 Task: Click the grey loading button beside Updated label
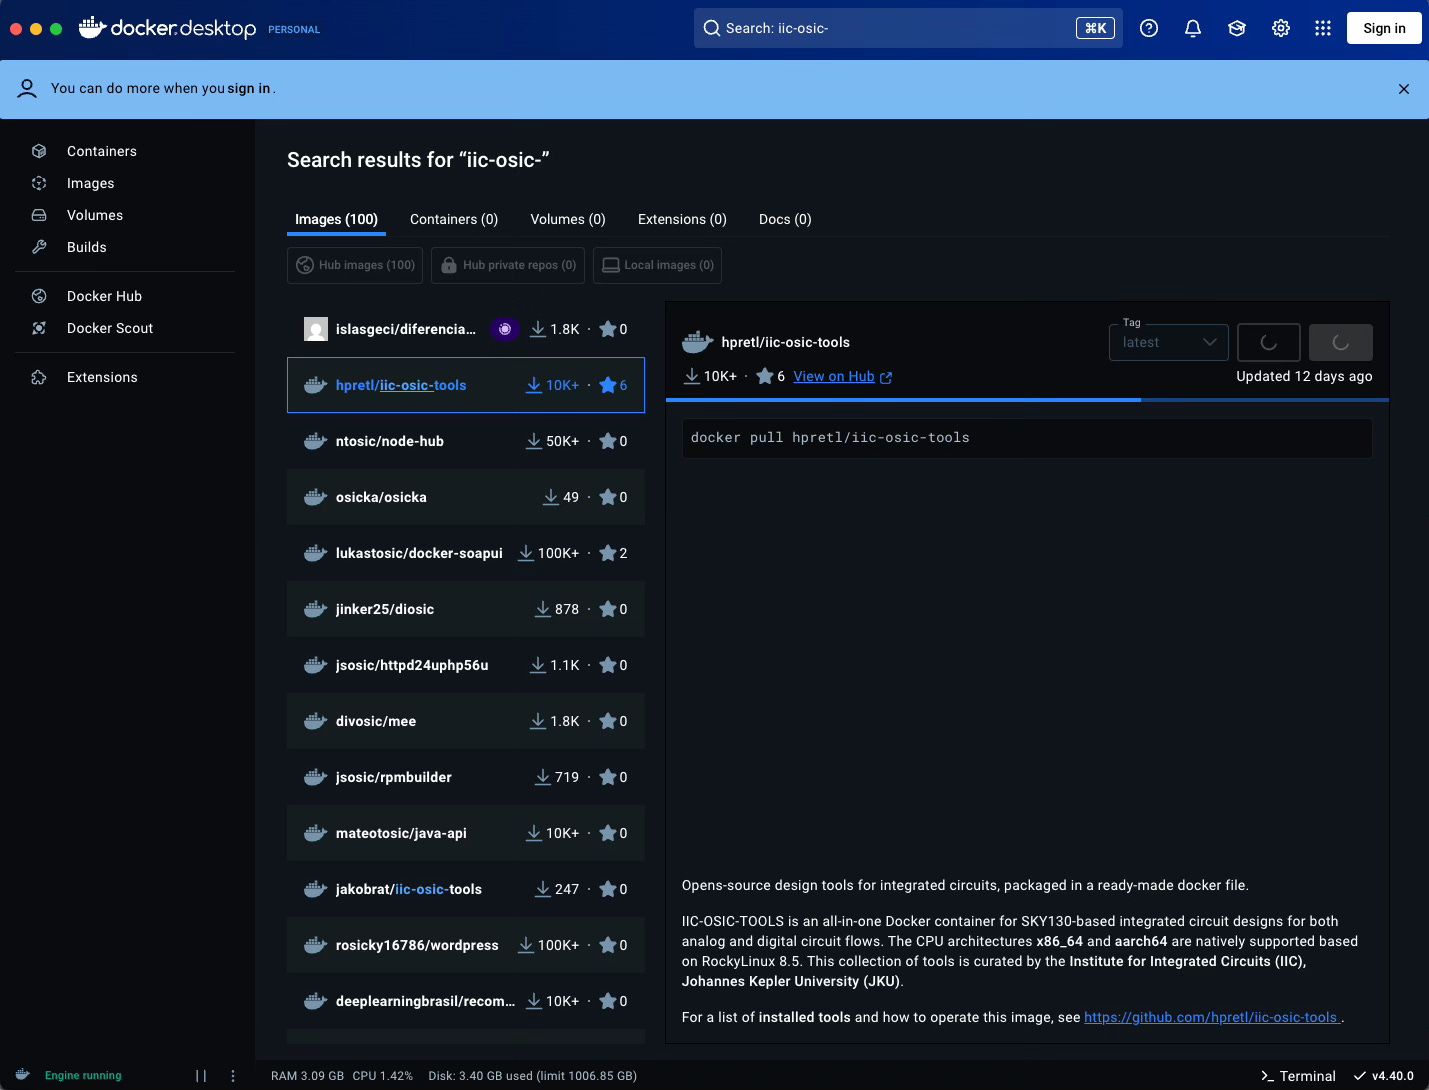[1341, 342]
